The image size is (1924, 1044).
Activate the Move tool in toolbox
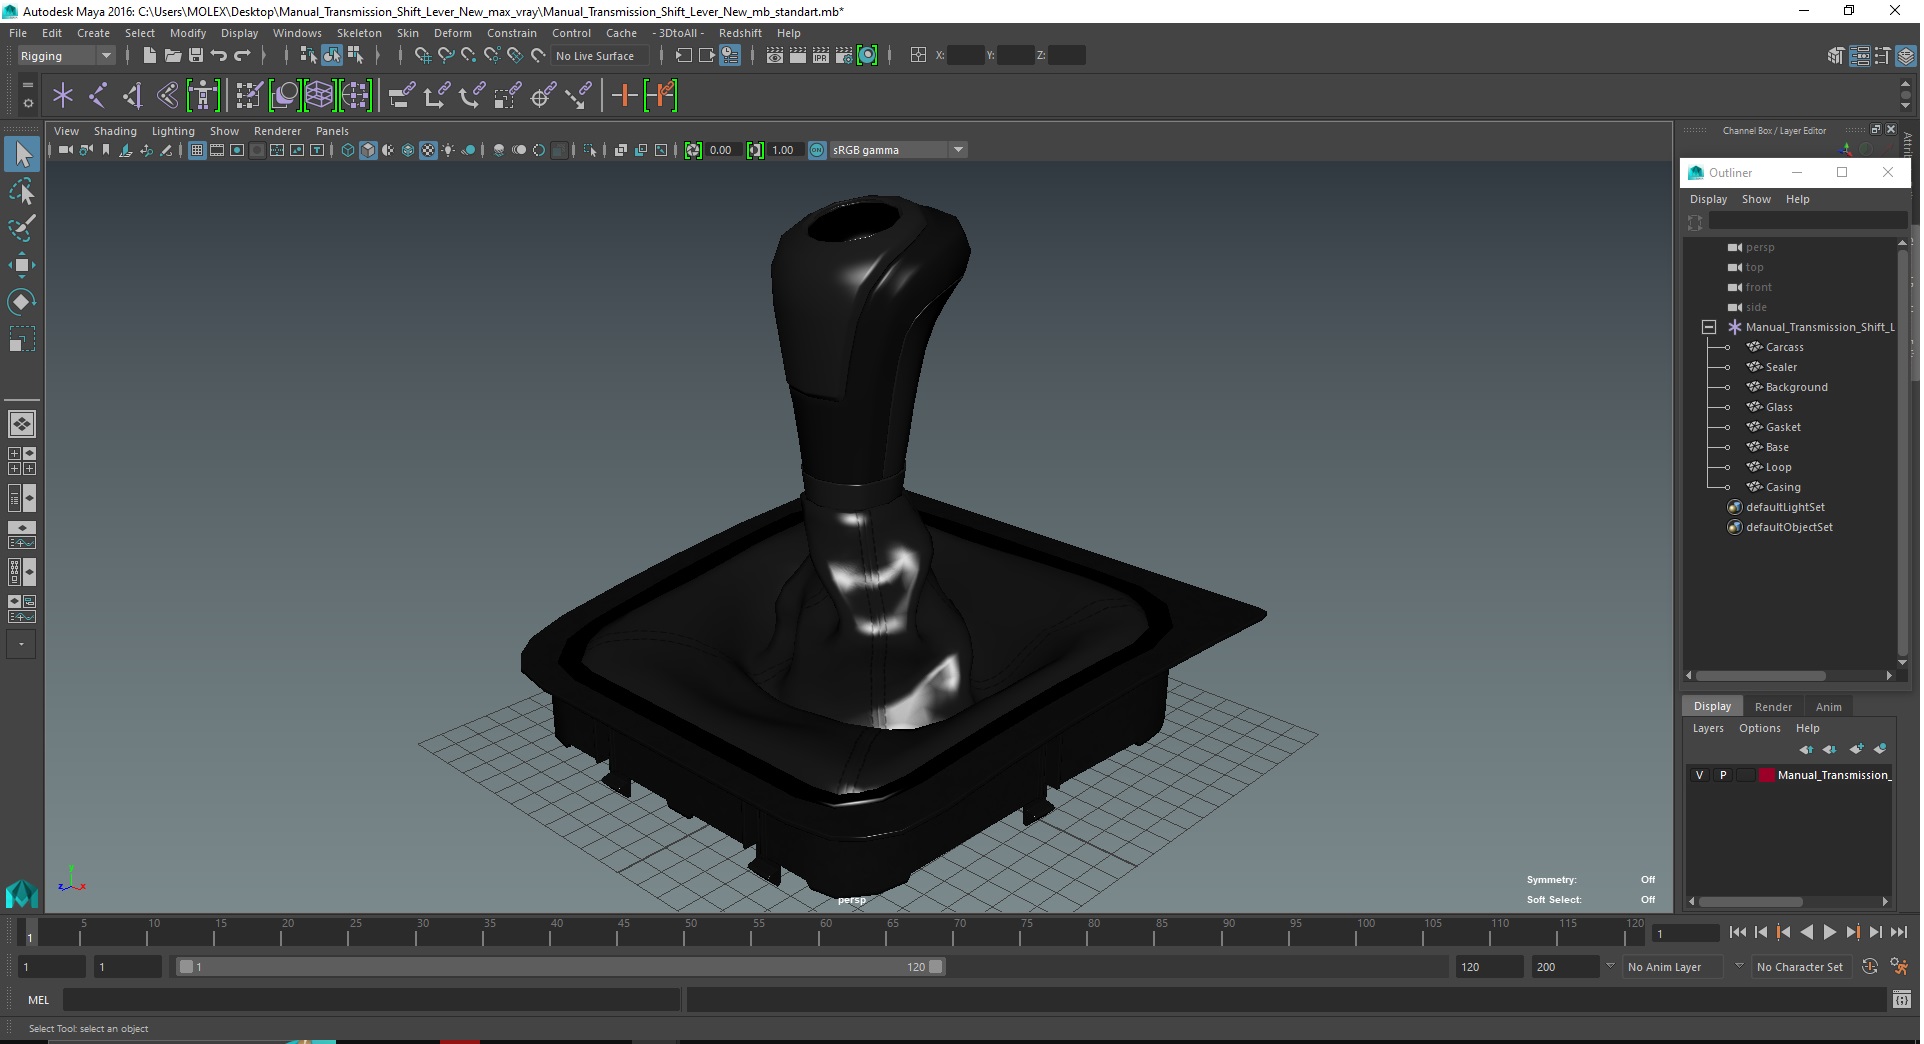(x=22, y=265)
